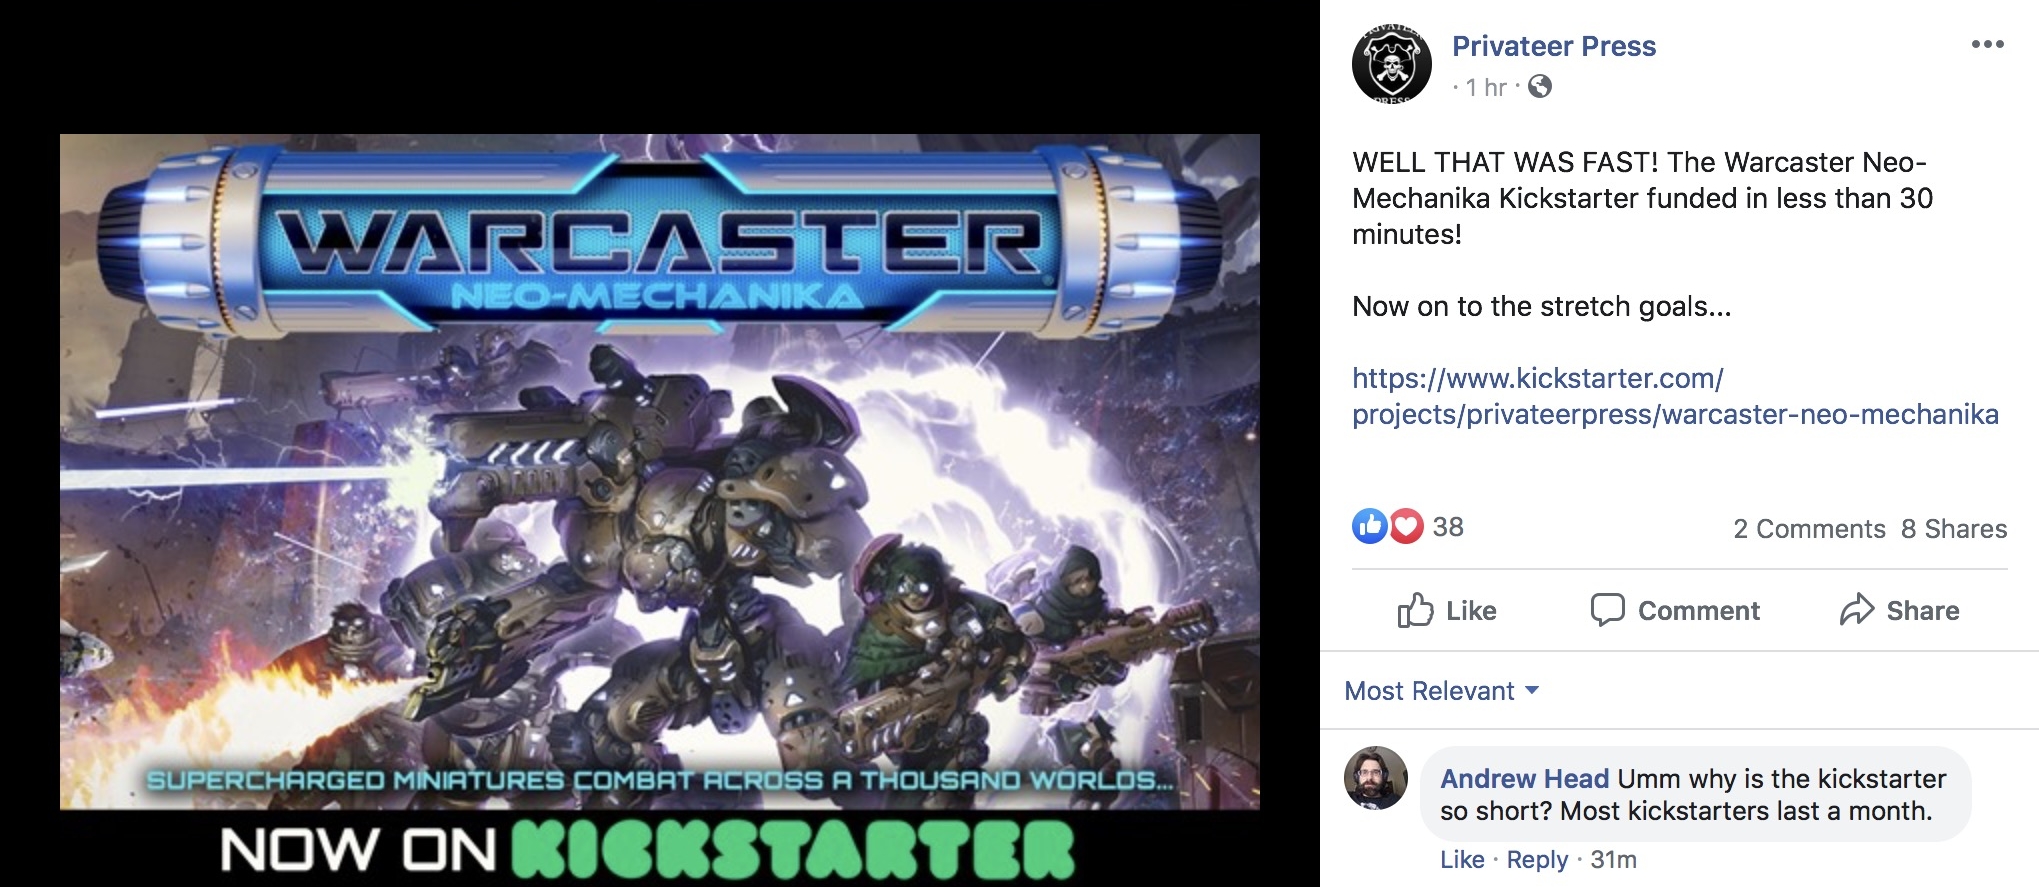Reply to Andrew Head's comment
Viewport: 2039px width, 887px height.
tap(1537, 860)
